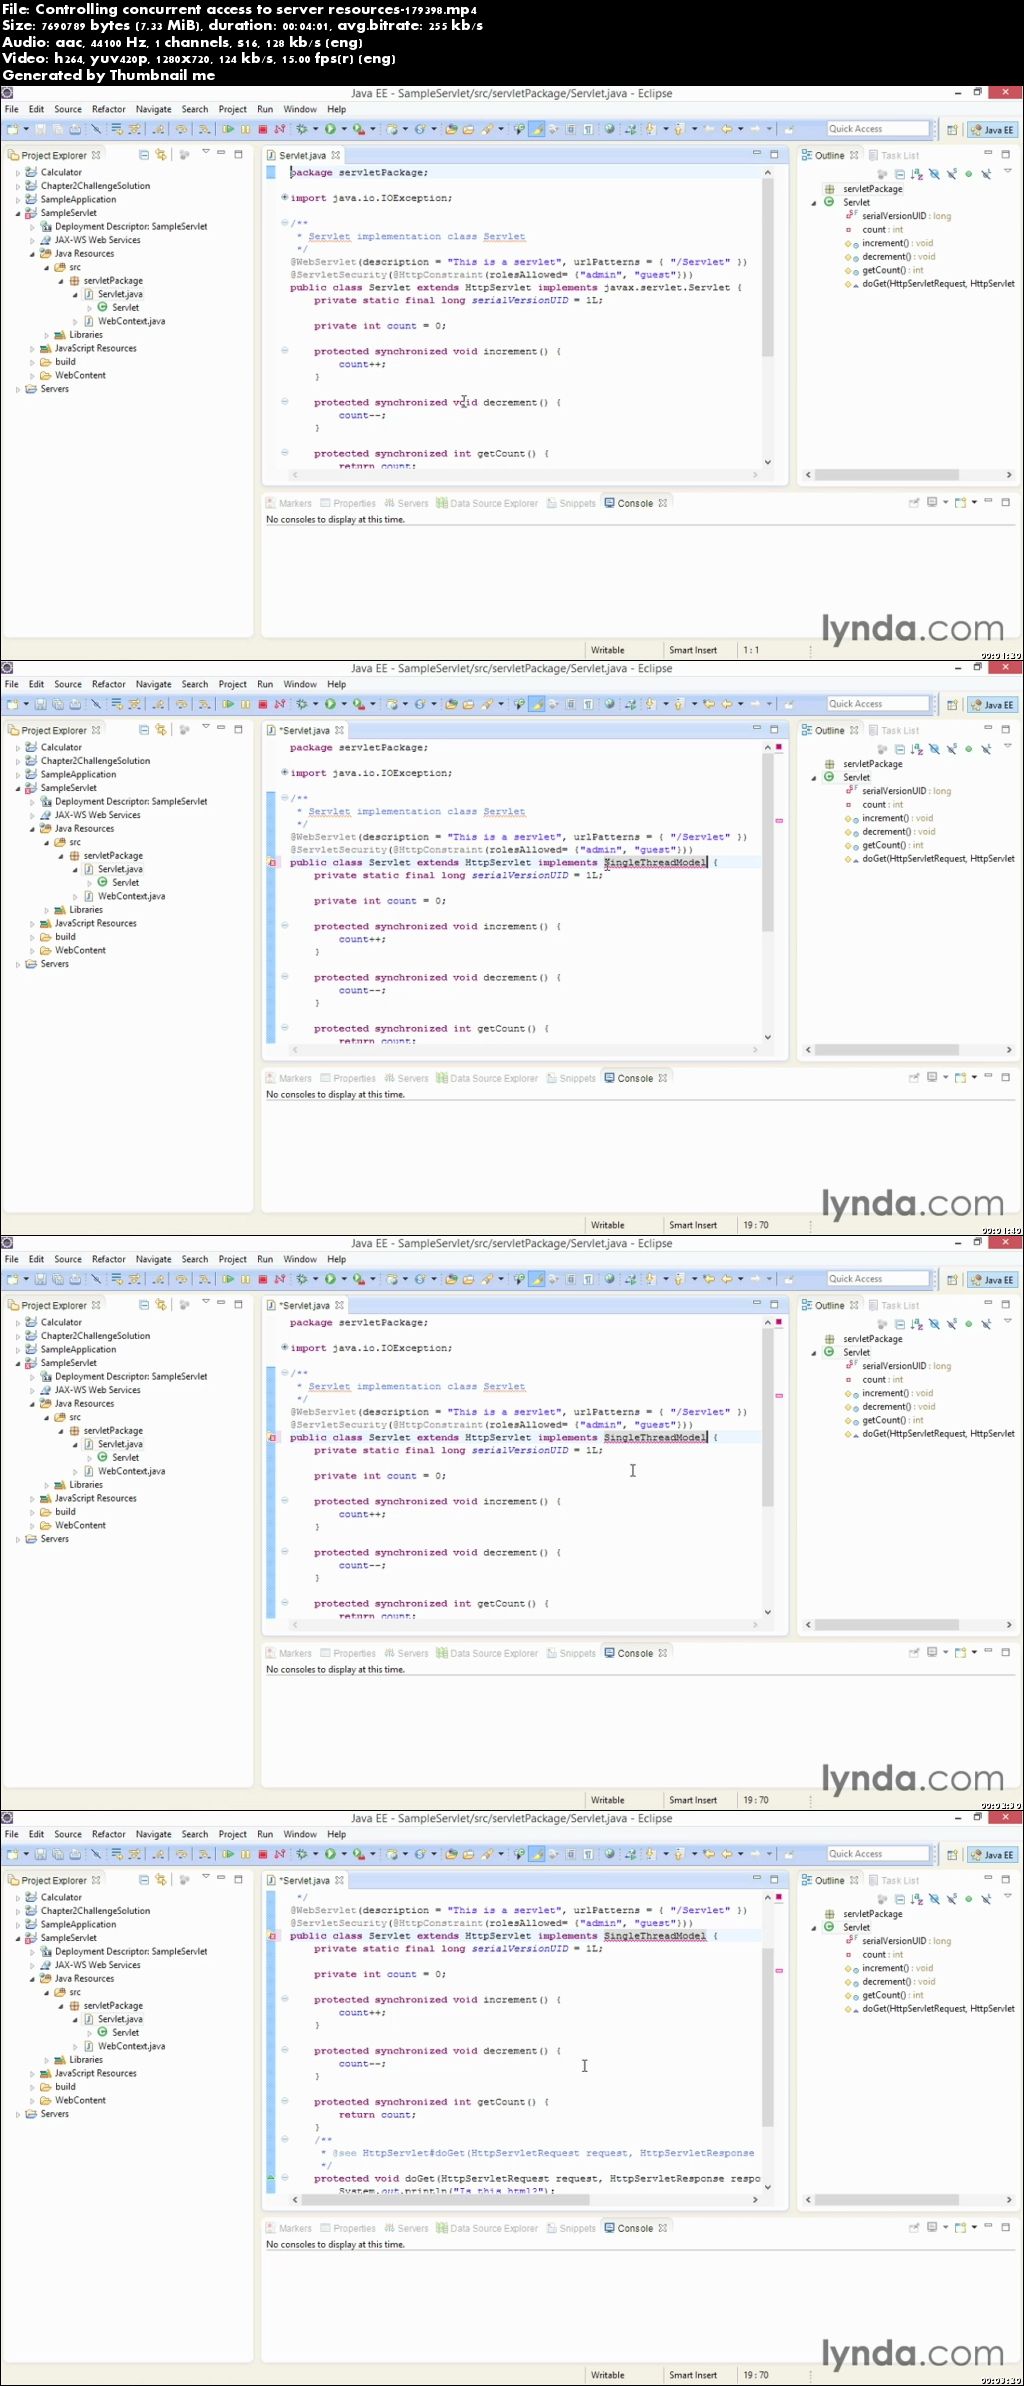Screen dimensions: 1024x2386
Task: Toggle Mark Occurrences in top screenshot toolbar
Action: point(537,129)
